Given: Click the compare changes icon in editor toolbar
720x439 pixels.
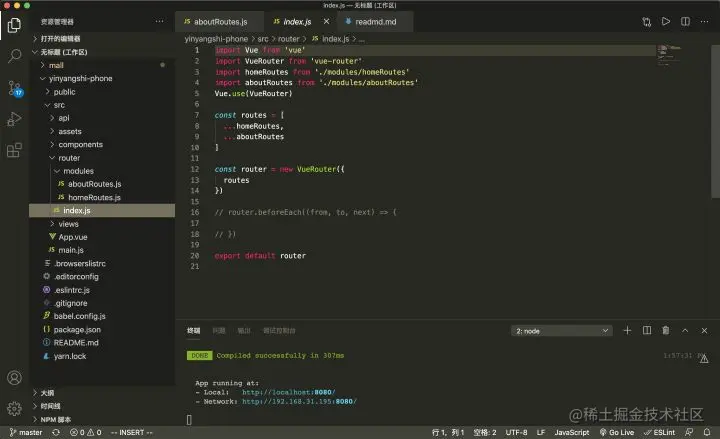Looking at the screenshot, I should point(647,22).
